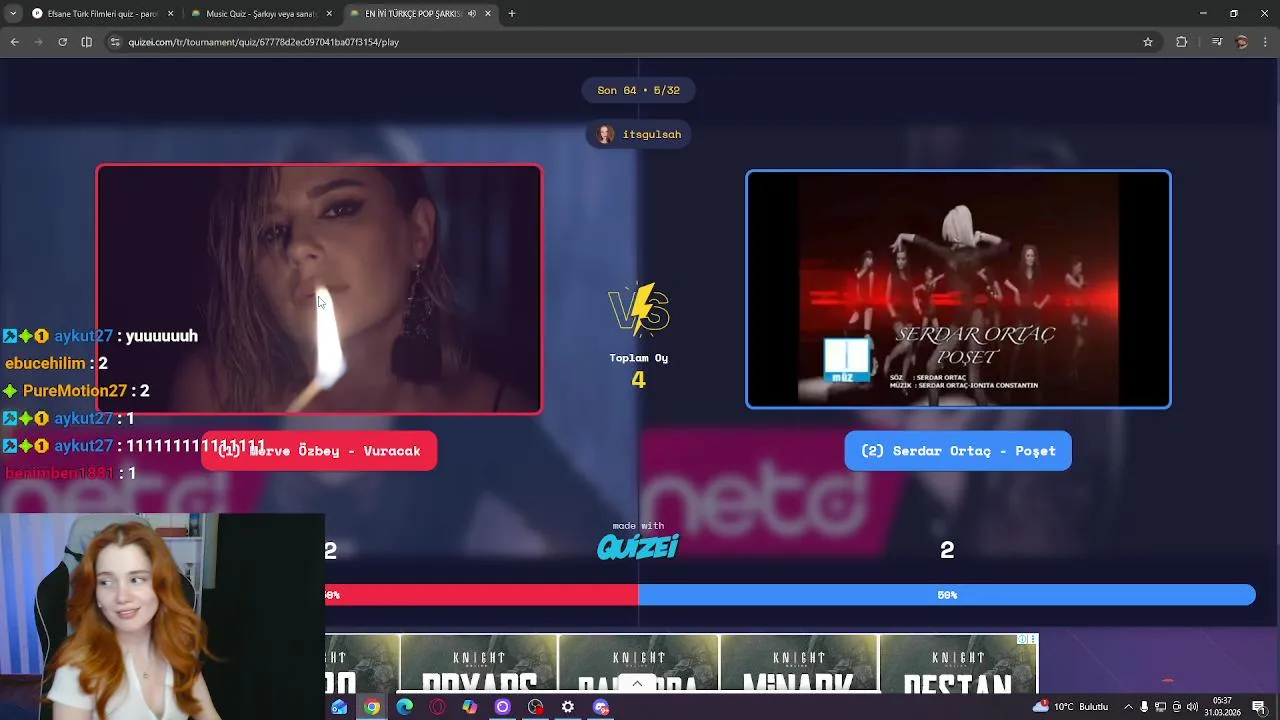1280x720 pixels.
Task: Open Copilot from the taskbar
Action: tap(470, 707)
